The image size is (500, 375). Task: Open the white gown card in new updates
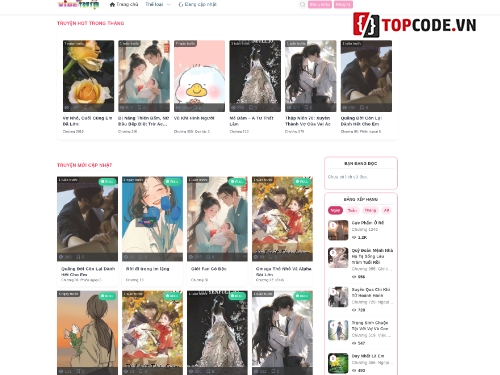(x=217, y=333)
